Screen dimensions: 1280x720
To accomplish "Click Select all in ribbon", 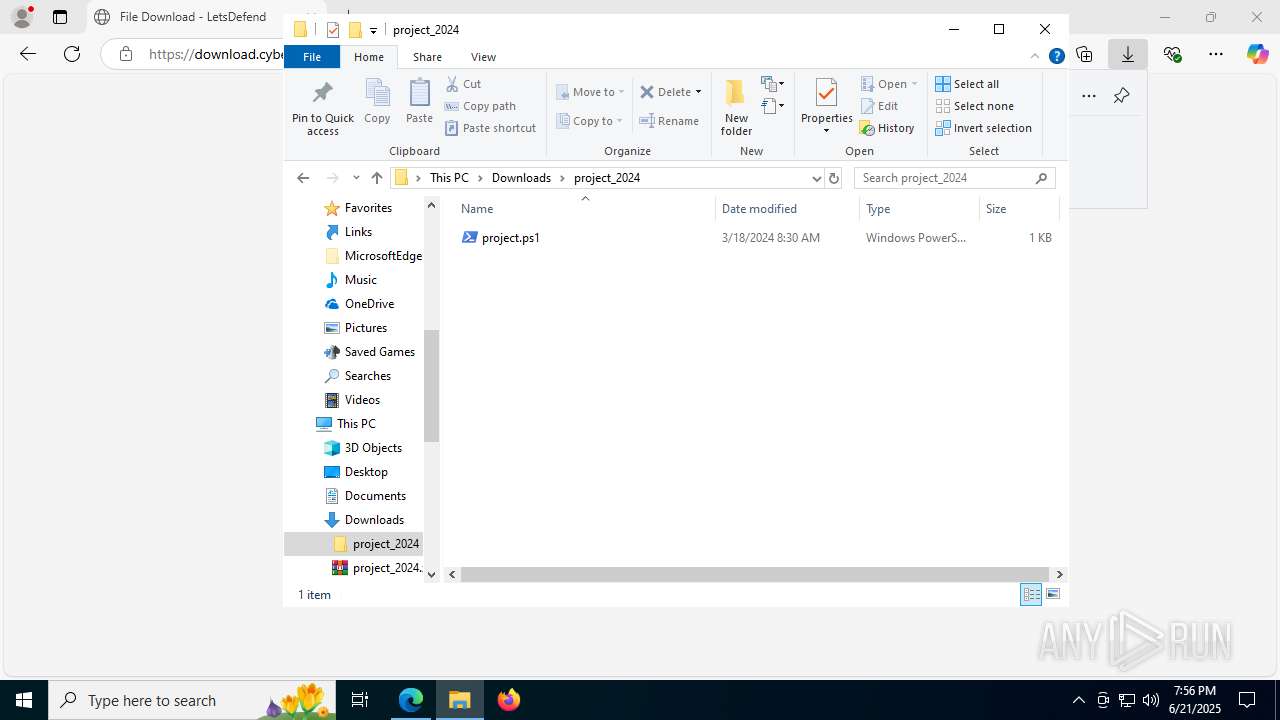I will point(967,84).
